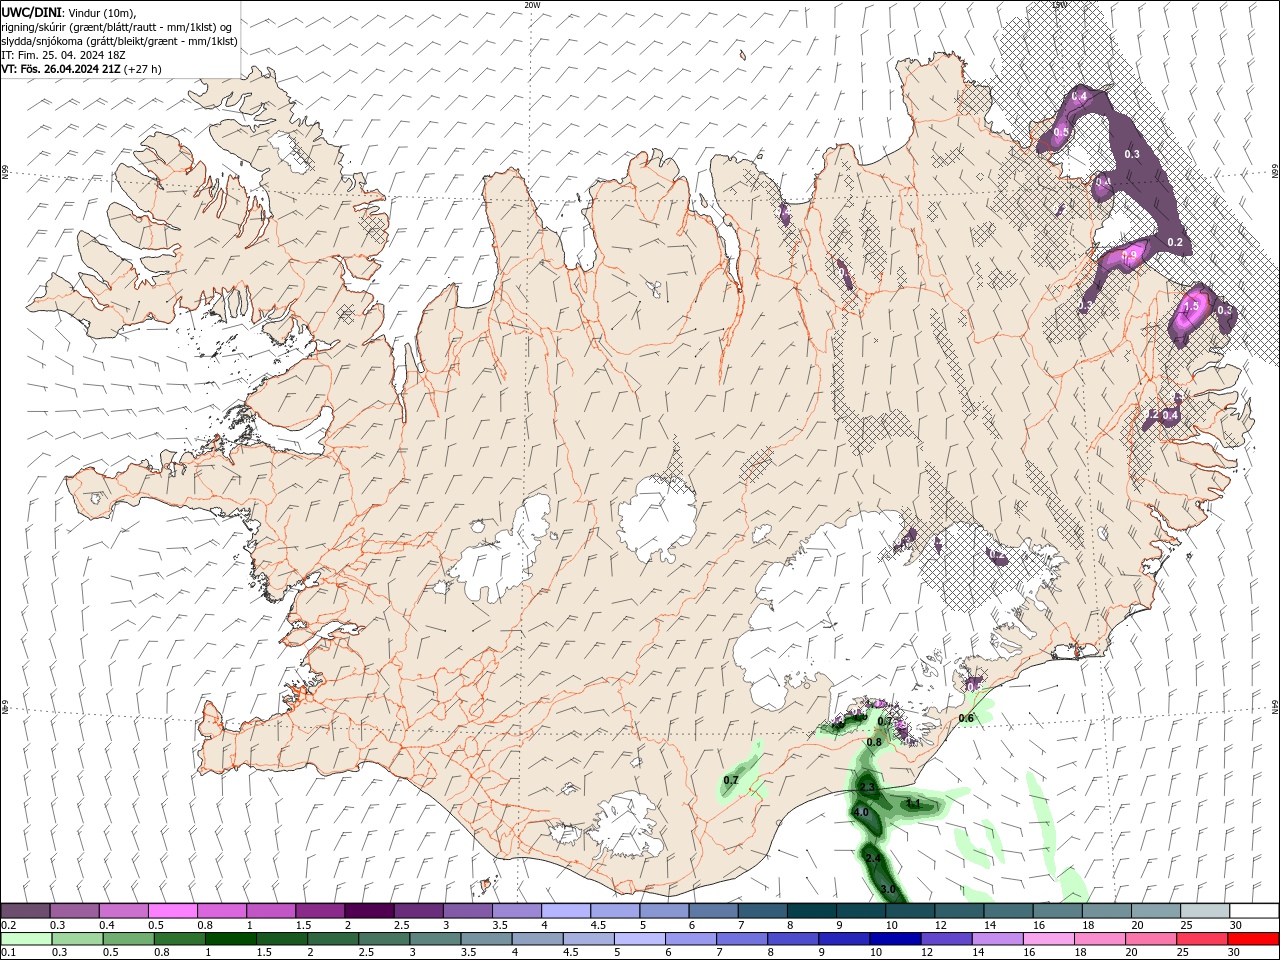
Task: Click the "1.1" rain value on the map
Action: 913,803
